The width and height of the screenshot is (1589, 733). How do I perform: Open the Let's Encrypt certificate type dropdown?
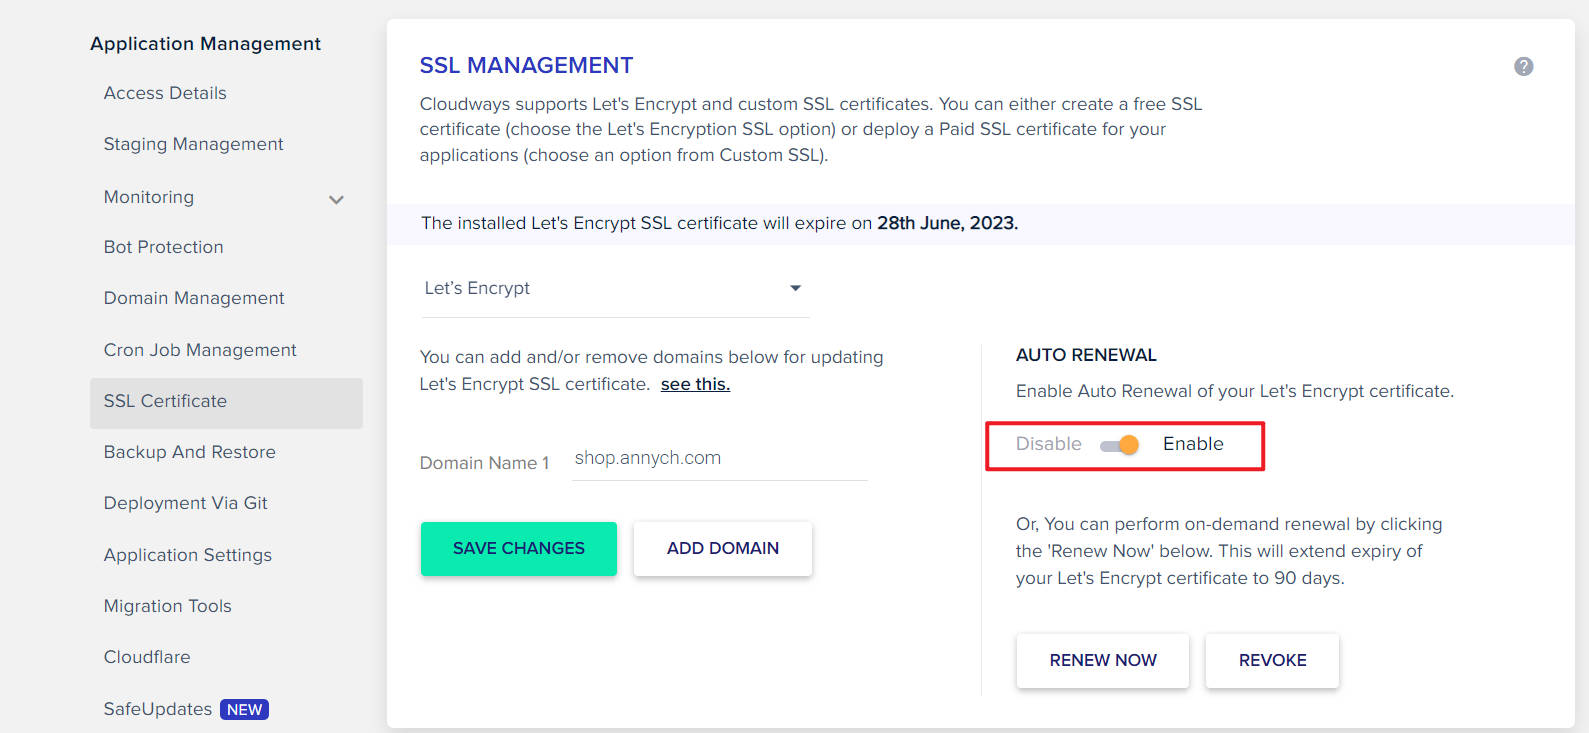click(615, 288)
